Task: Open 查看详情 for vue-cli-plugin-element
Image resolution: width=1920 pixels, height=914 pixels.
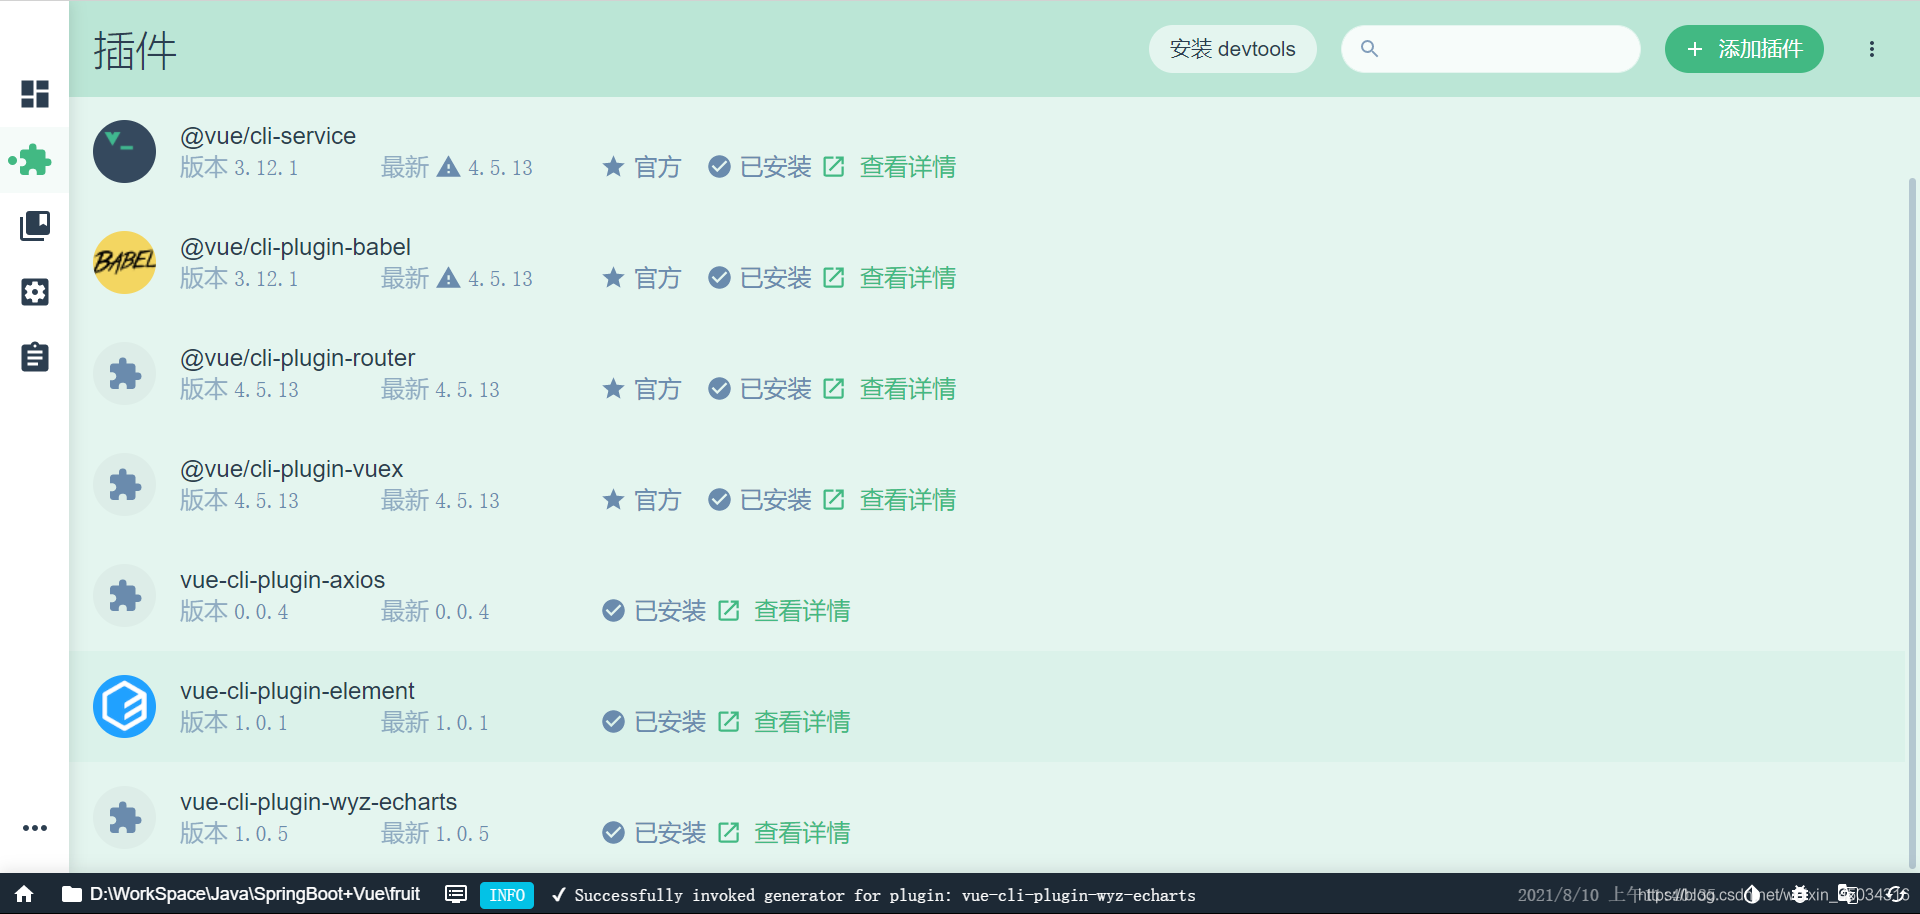Action: pyautogui.click(x=784, y=722)
